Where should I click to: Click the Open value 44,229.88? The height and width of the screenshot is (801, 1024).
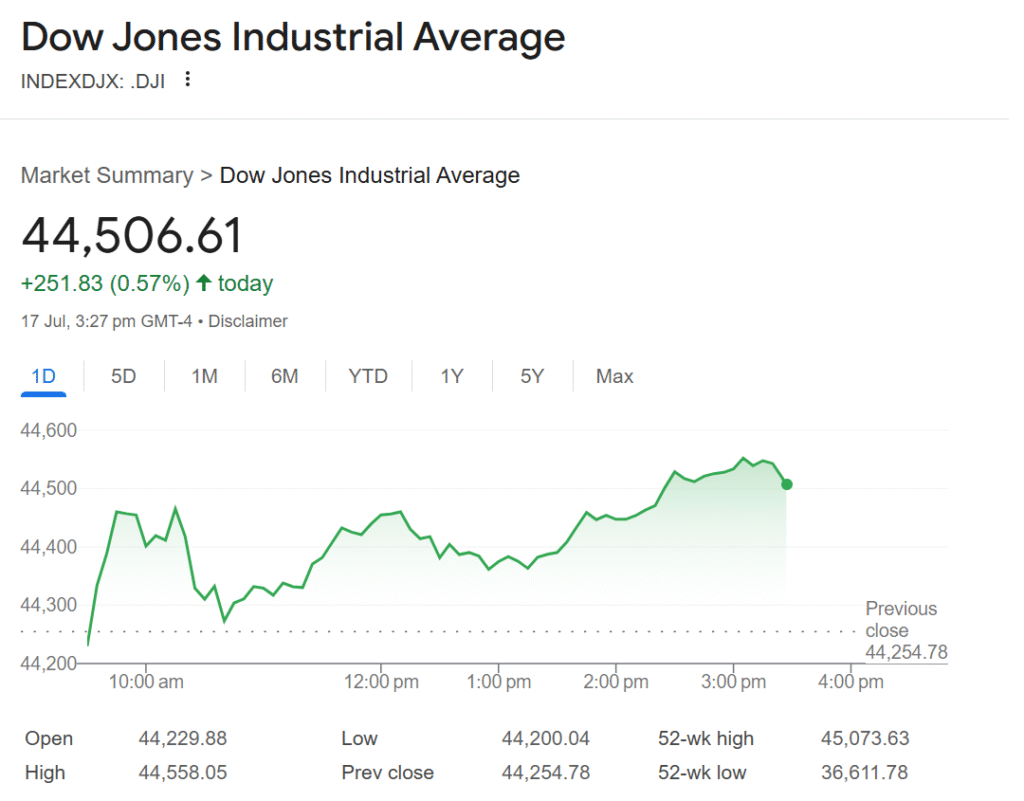[x=182, y=739]
